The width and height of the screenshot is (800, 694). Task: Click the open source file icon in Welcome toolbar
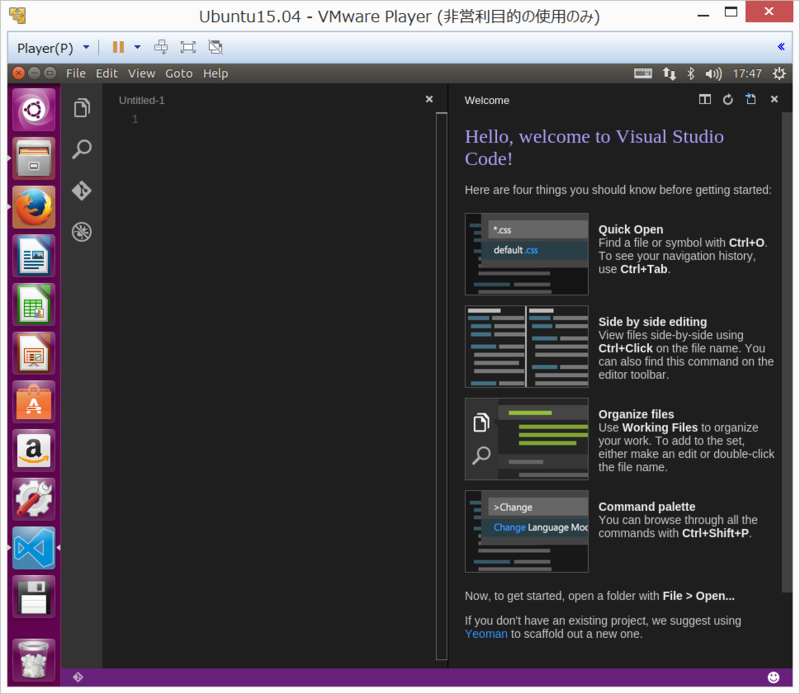tap(751, 99)
